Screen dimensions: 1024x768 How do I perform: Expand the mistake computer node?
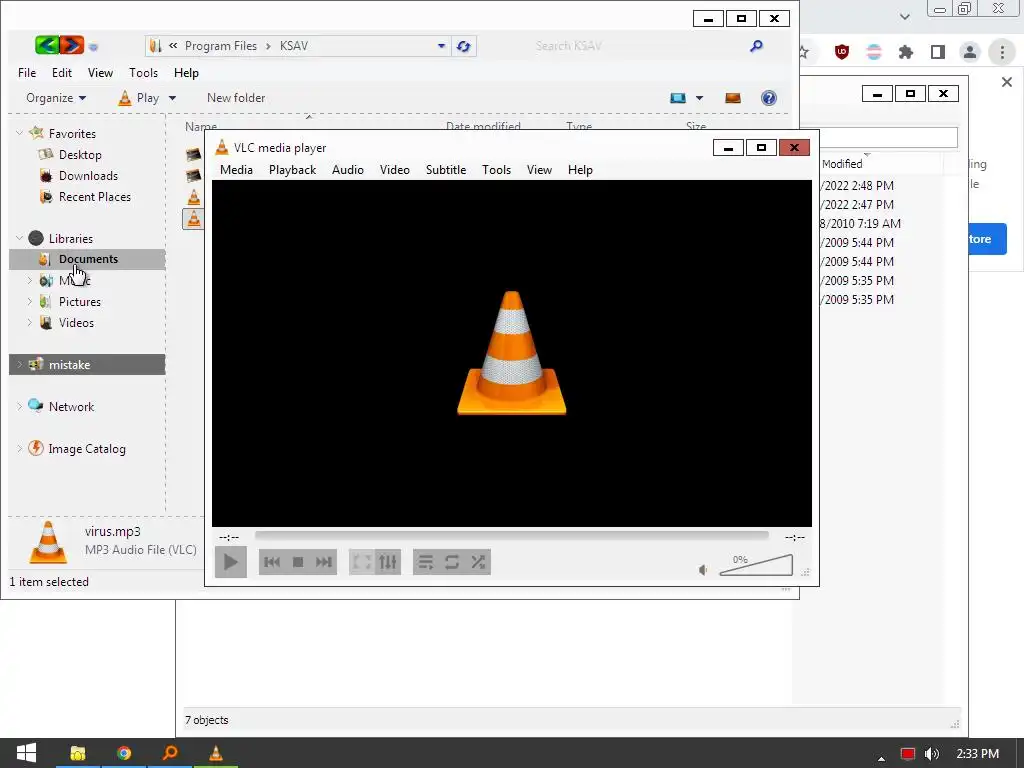[x=20, y=364]
